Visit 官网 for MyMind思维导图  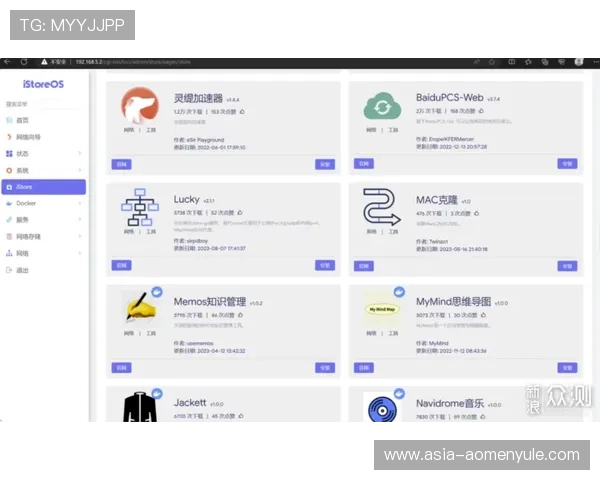coord(364,368)
